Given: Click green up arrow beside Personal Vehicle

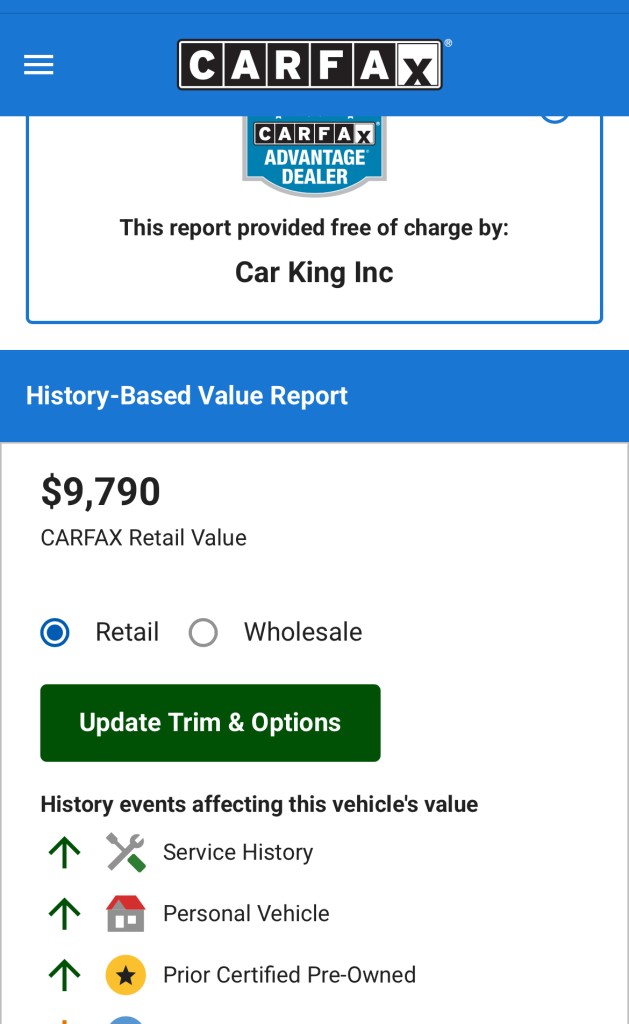Looking at the screenshot, I should (64, 914).
